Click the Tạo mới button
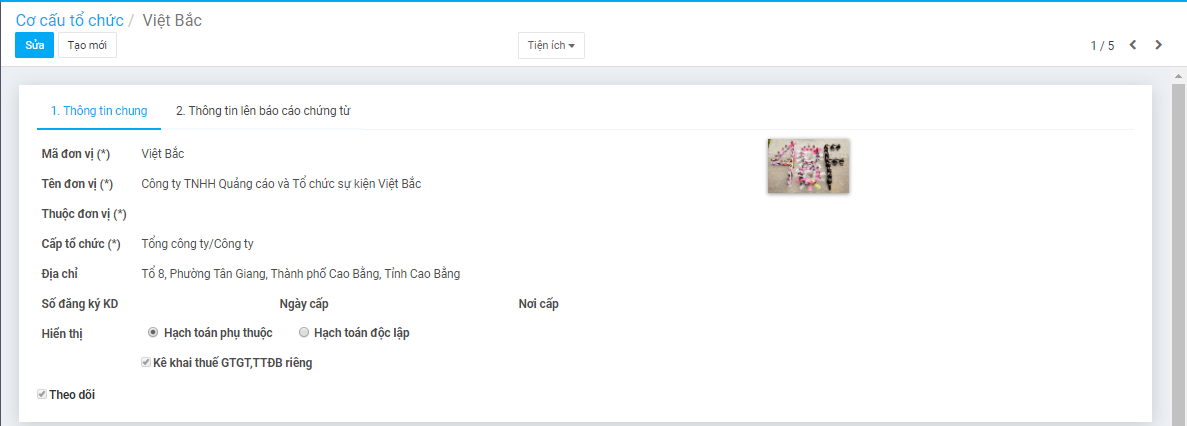This screenshot has width=1187, height=426. tap(87, 45)
